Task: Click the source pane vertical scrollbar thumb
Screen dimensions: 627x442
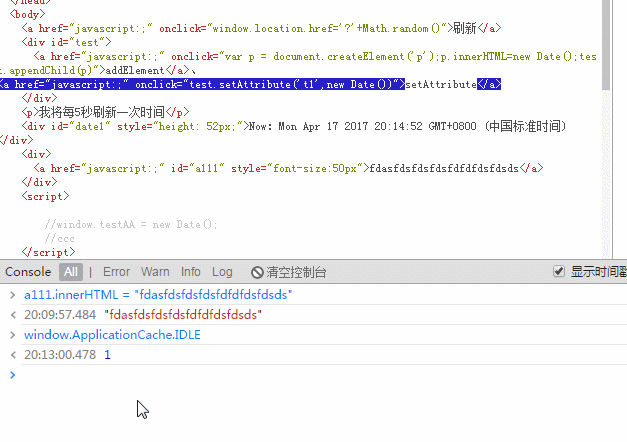Action: tap(606, 45)
